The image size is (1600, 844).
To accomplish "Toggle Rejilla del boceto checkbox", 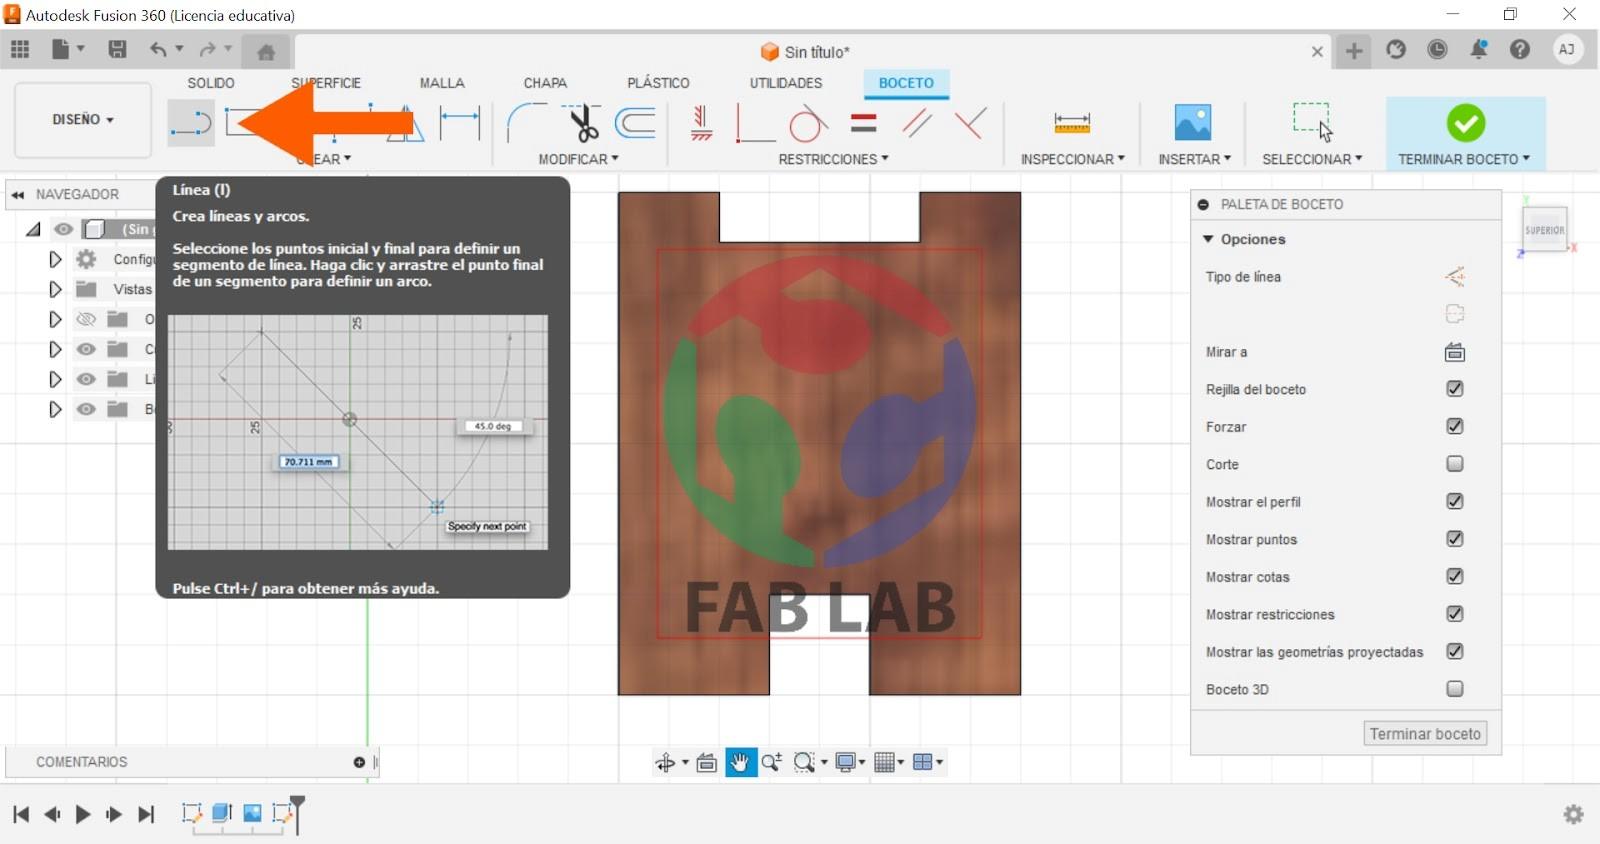I will pyautogui.click(x=1455, y=389).
